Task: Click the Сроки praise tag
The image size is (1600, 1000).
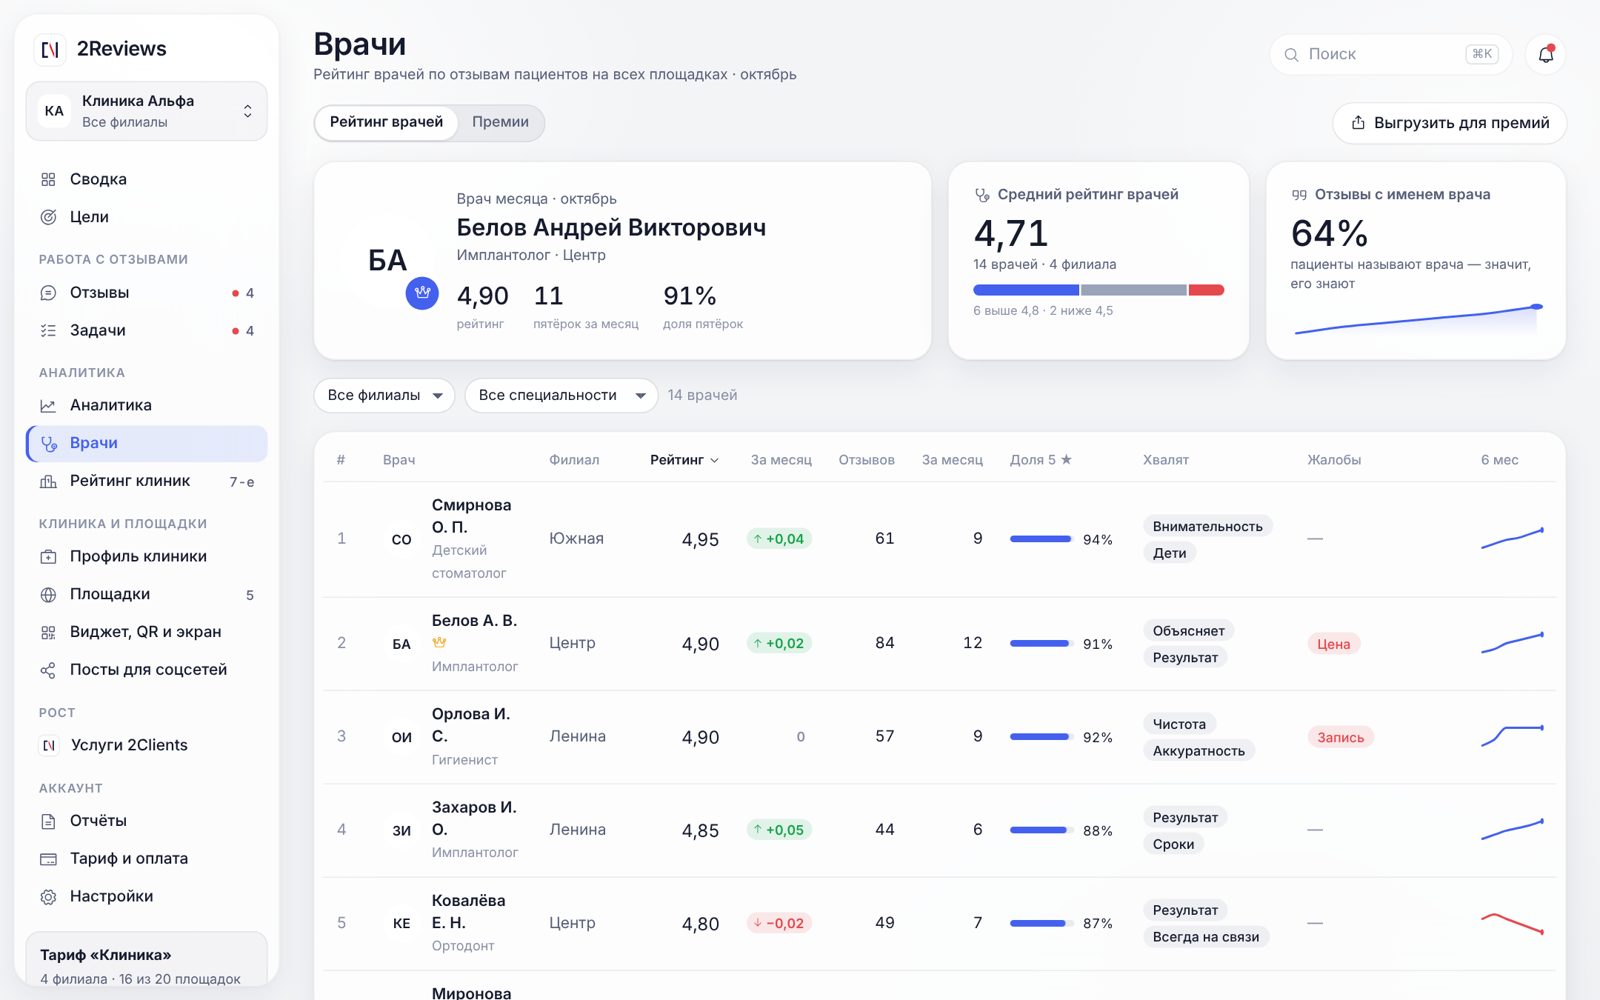Action: point(1173,844)
